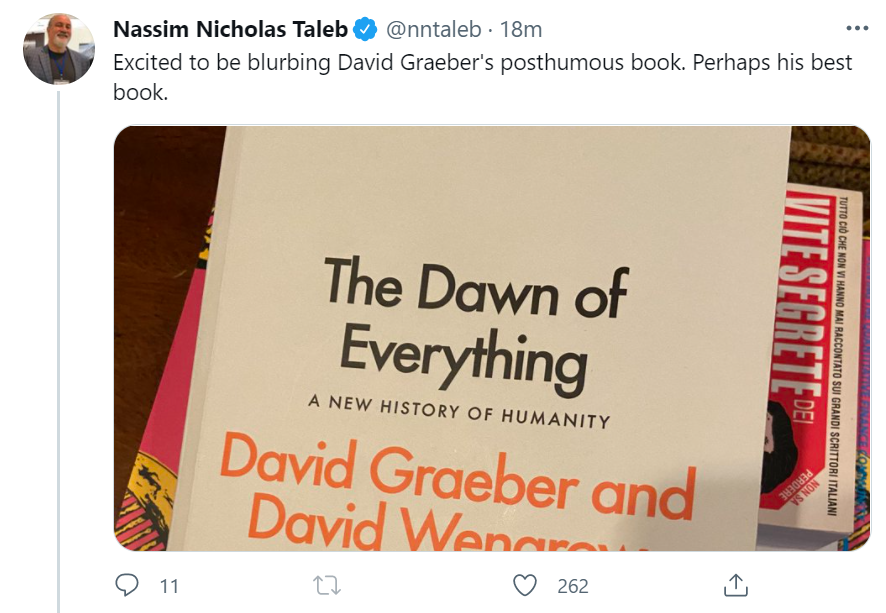This screenshot has width=886, height=613.
Task: Click the vertical thread line below avatar
Action: point(58,350)
